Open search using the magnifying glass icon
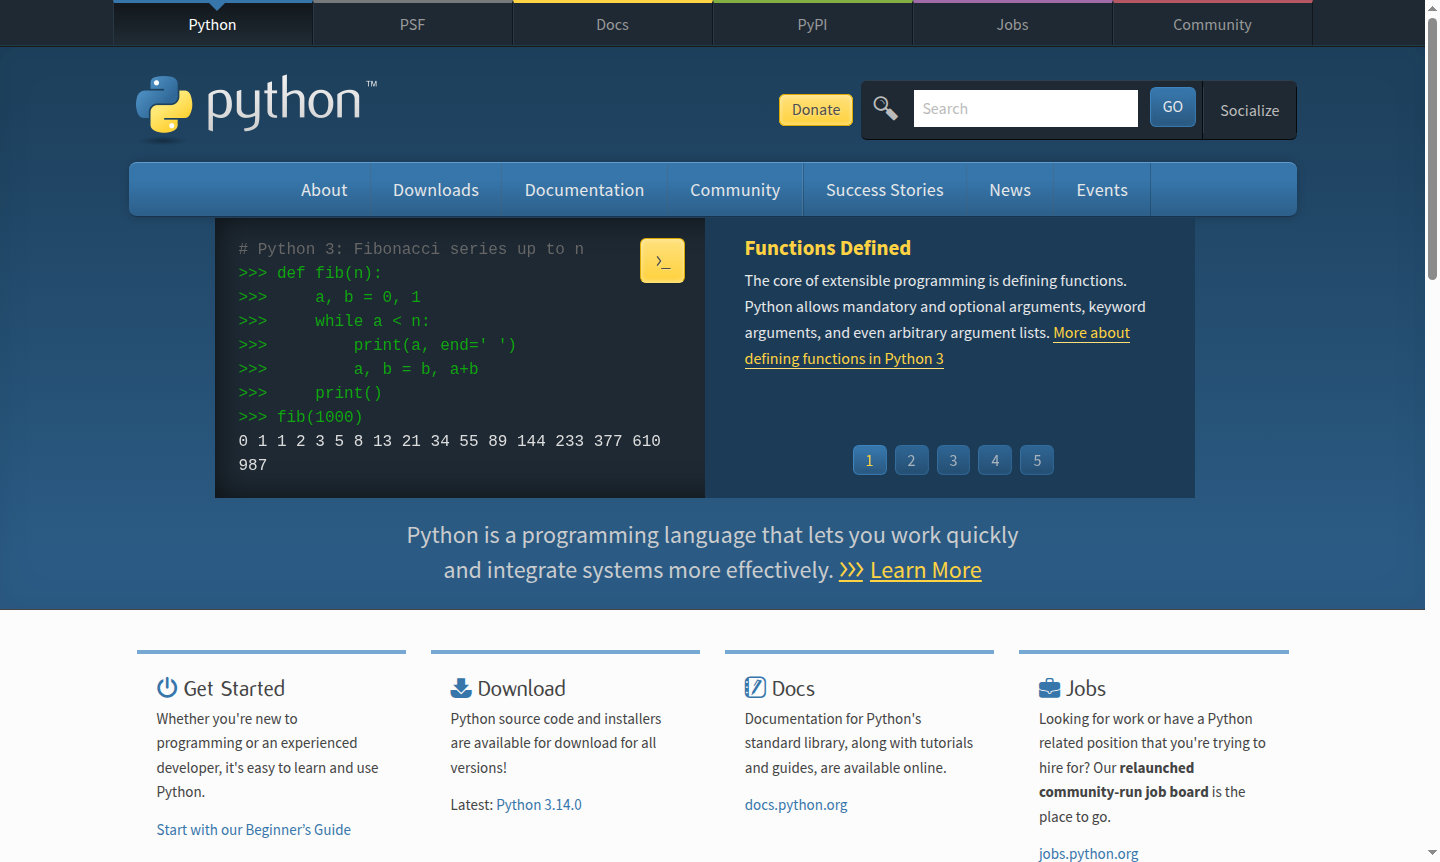 coord(884,107)
